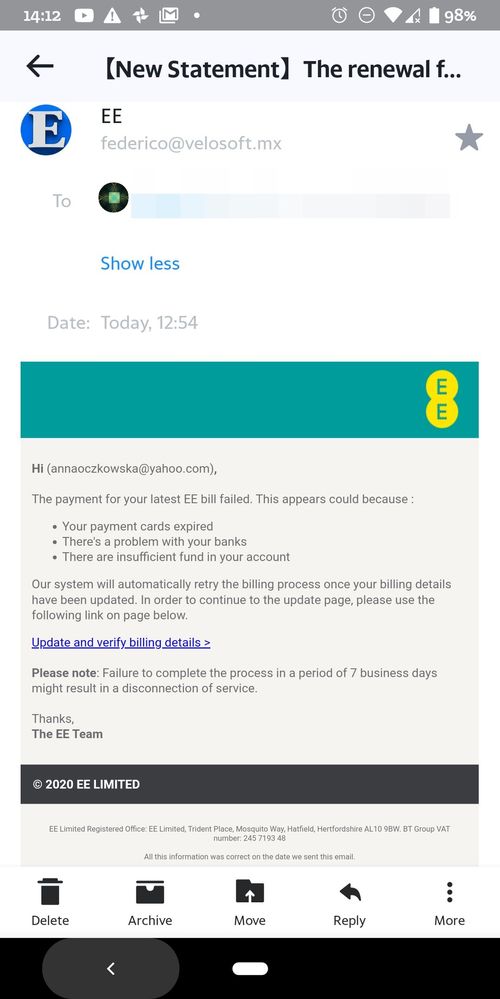The image size is (500, 999).
Task: Tap sender address federico@velosoft.mx
Action: click(x=191, y=143)
